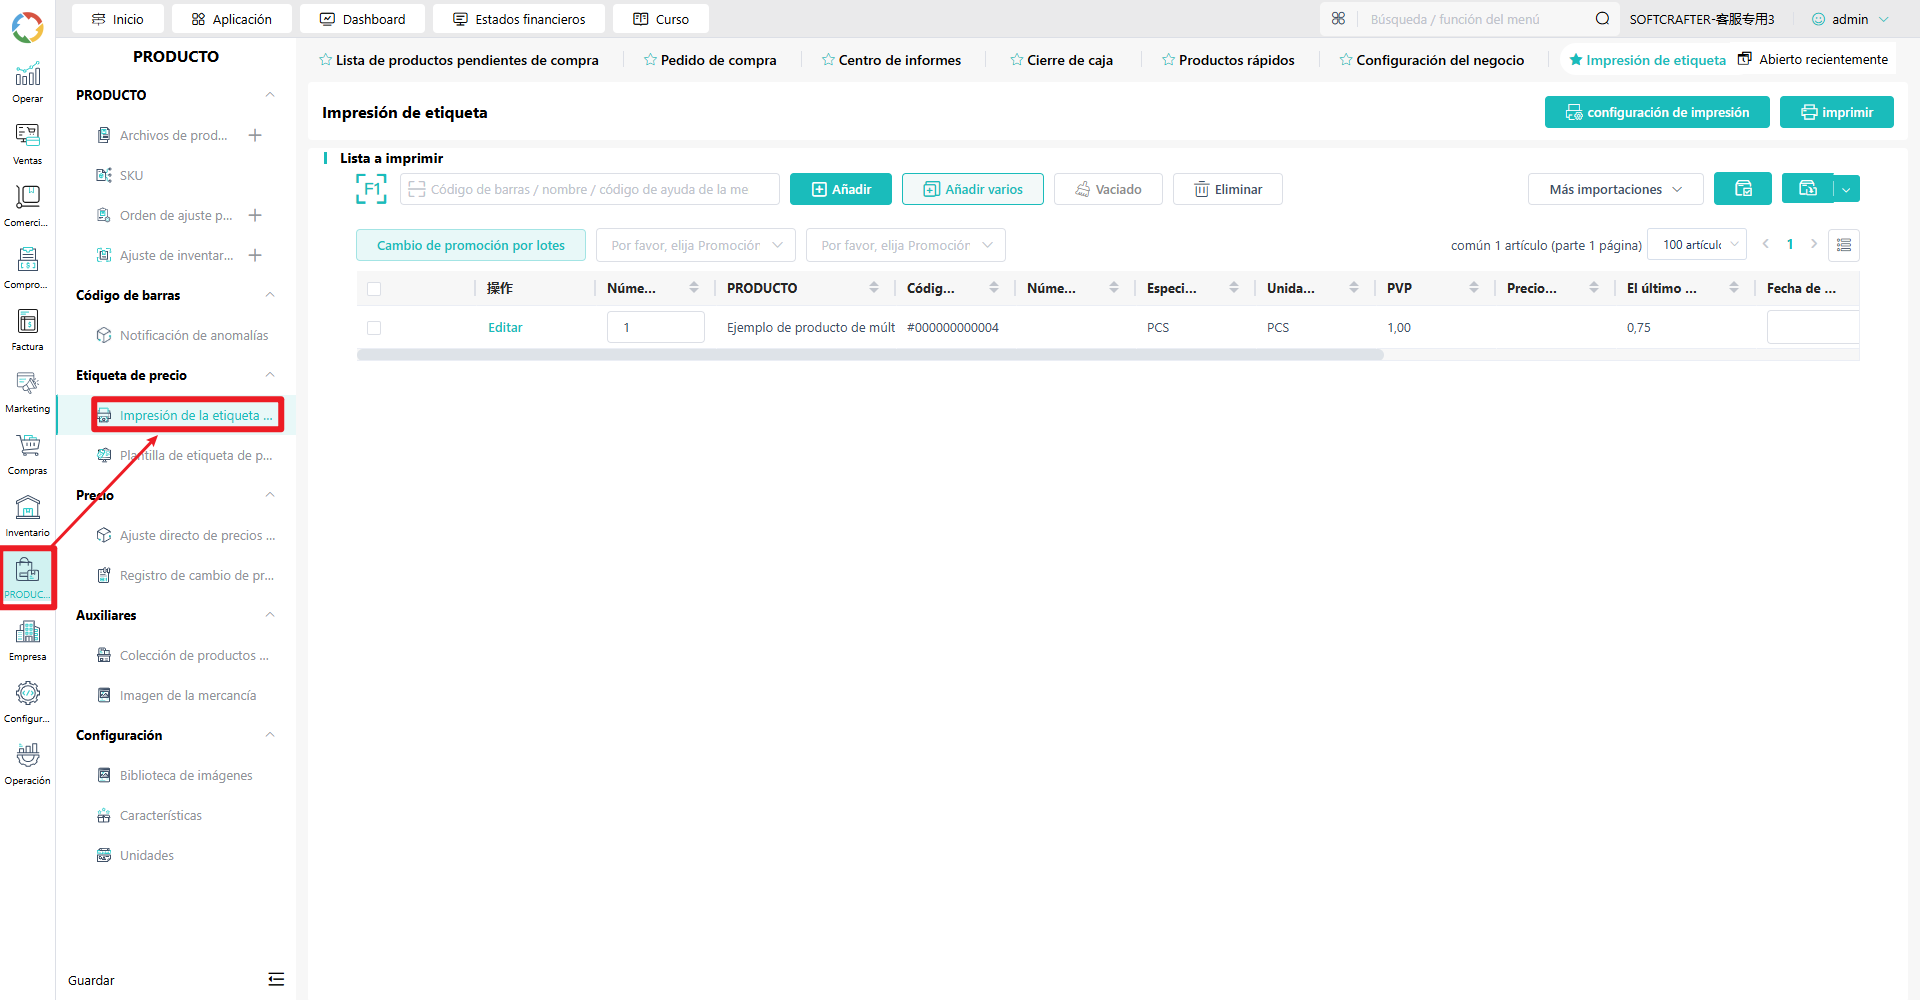Click the plus icon next to Archivos de prod...
Screen dimensions: 1920x1000
click(255, 135)
